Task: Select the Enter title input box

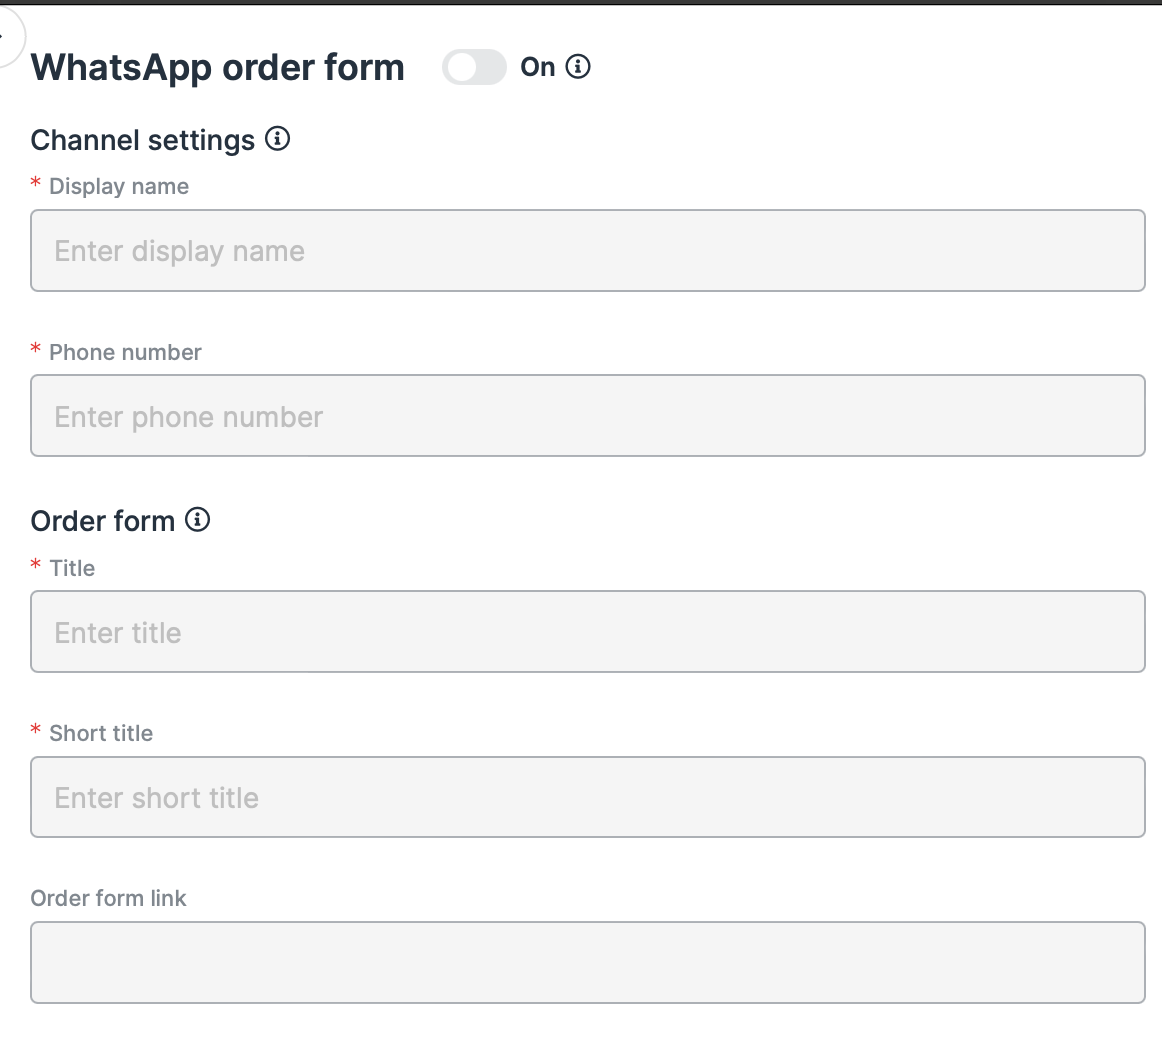Action: 587,632
